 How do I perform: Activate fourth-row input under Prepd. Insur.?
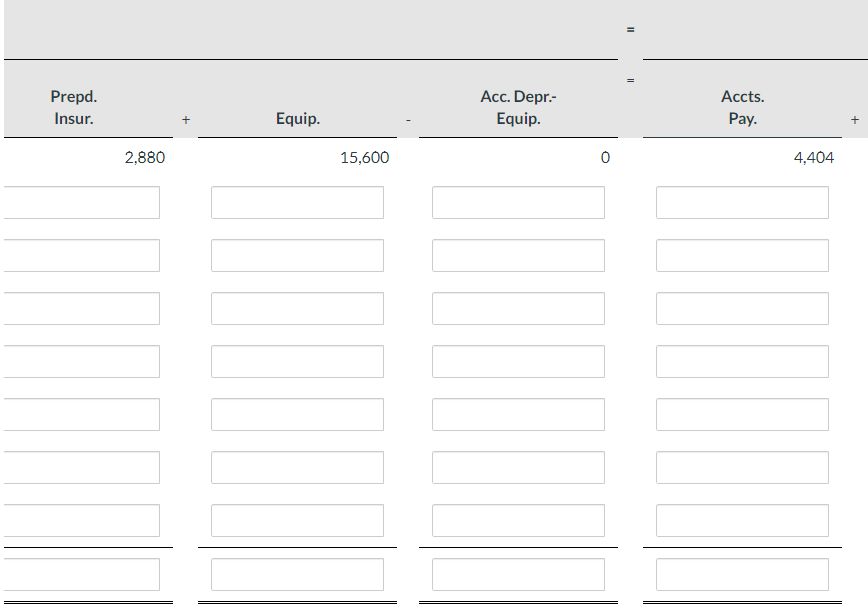(82, 361)
